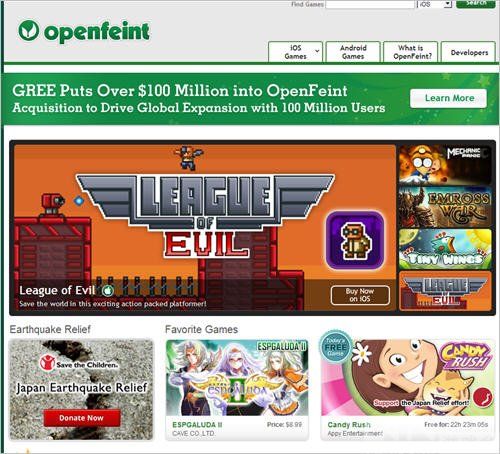Open the League of Evil purple app icon
The width and height of the screenshot is (500, 454).
pyautogui.click(x=355, y=240)
